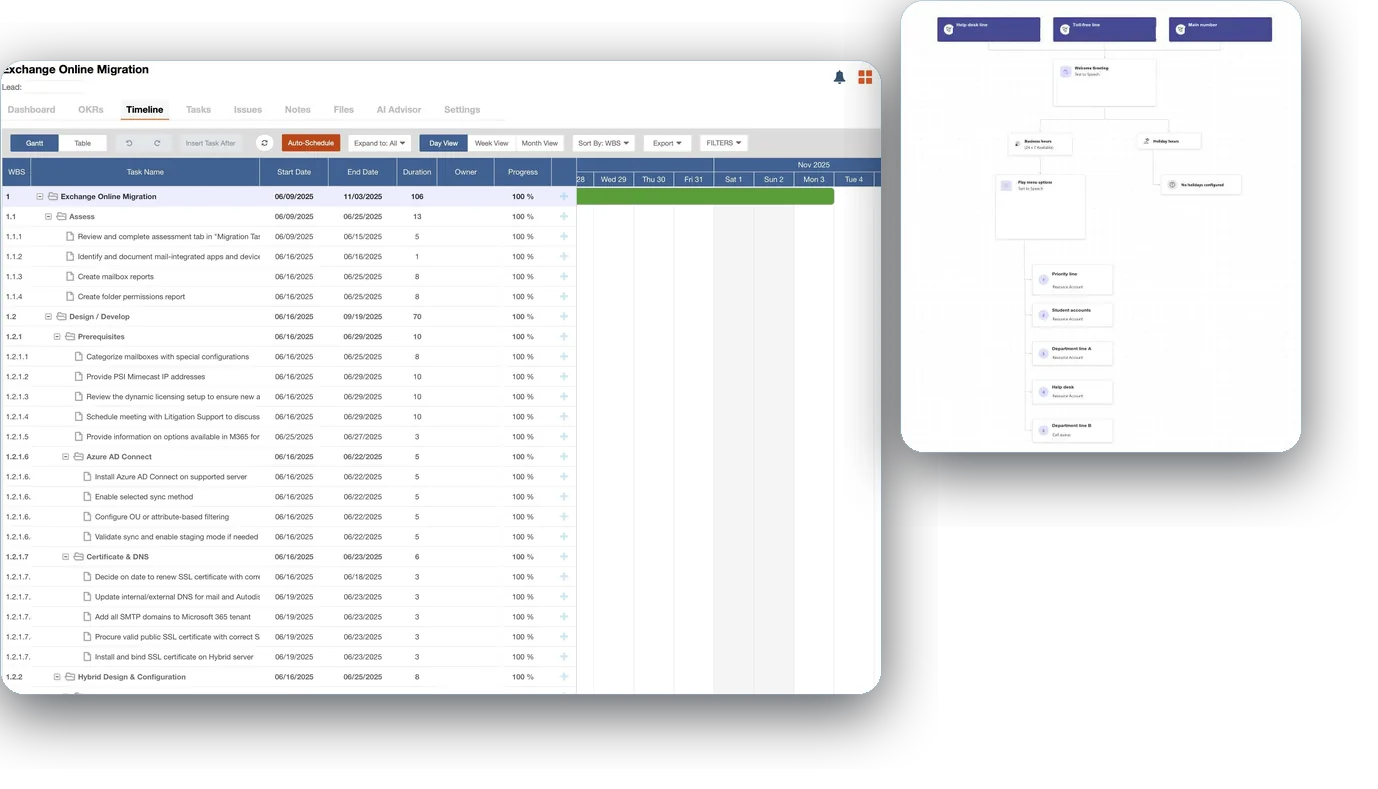Click the undo arrow in toolbar
1378x789 pixels.
point(129,143)
